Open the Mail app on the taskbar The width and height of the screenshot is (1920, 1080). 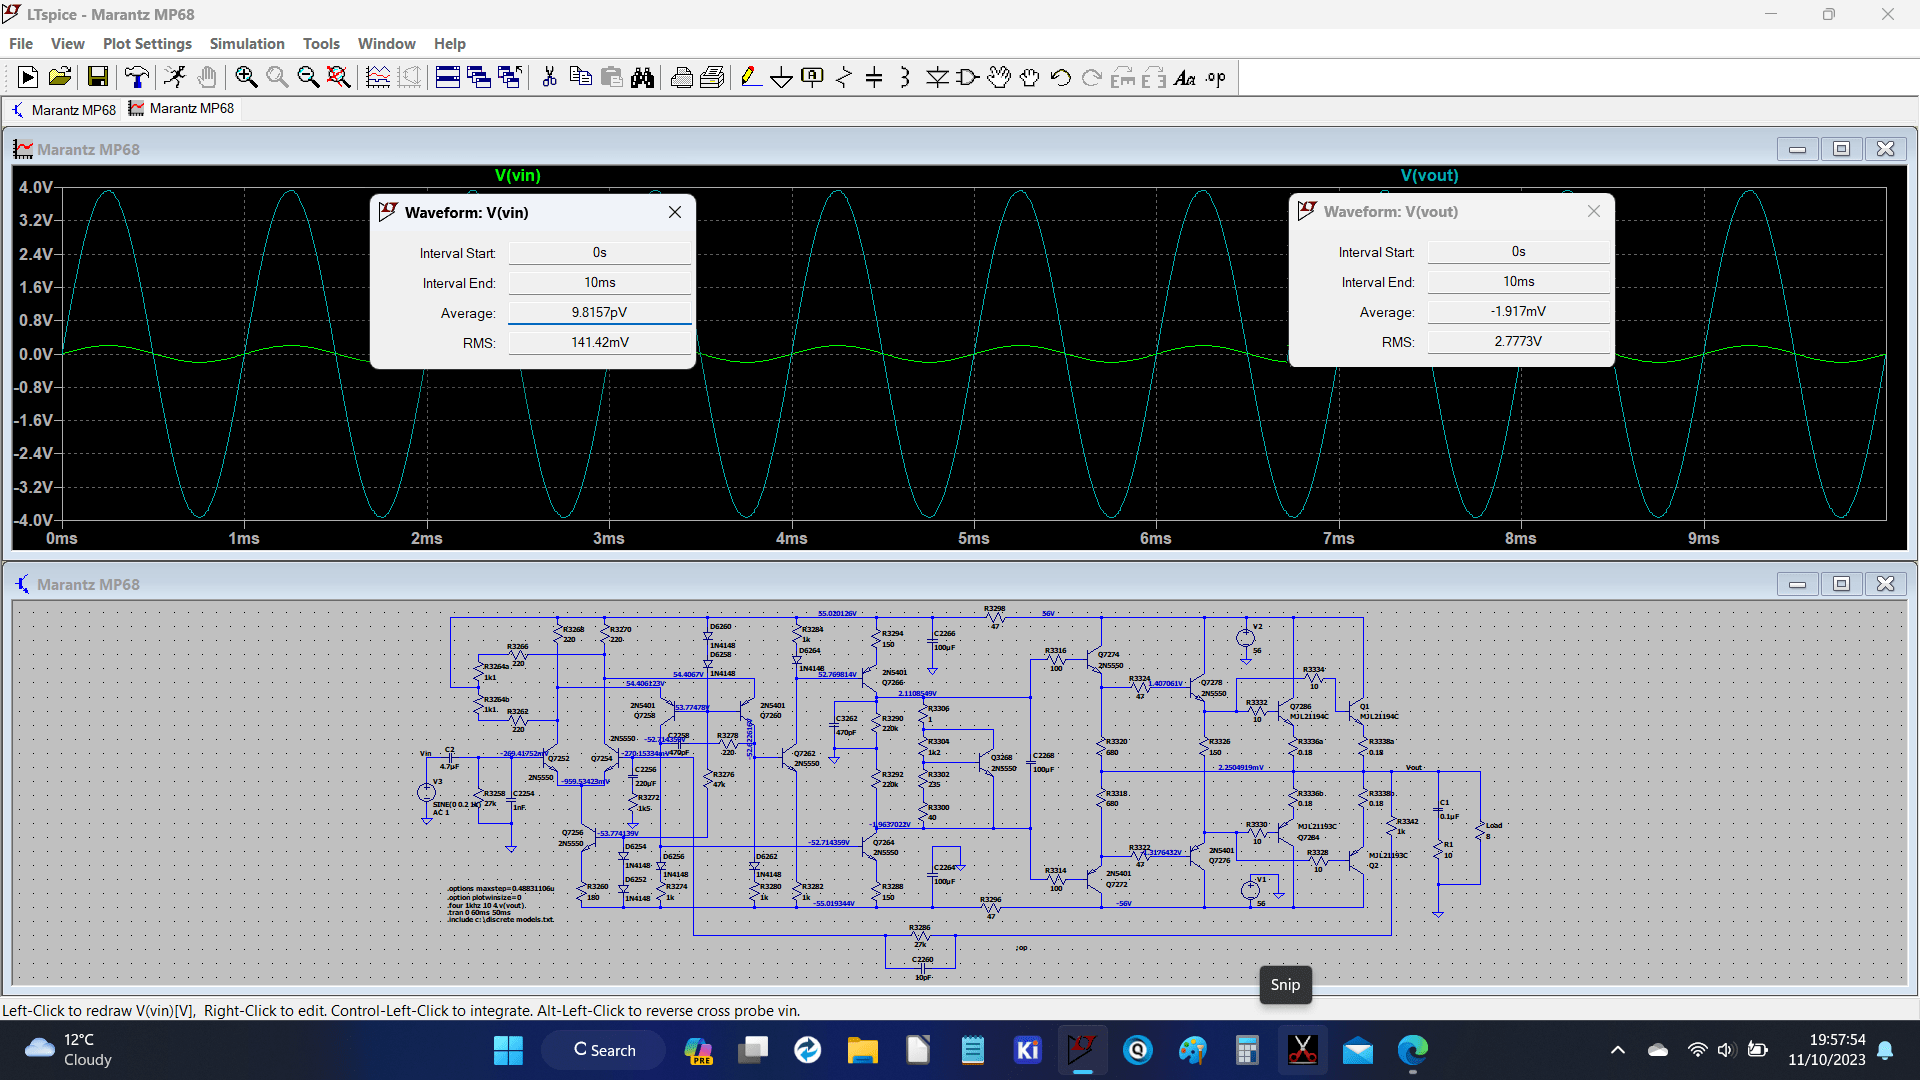pyautogui.click(x=1357, y=1050)
